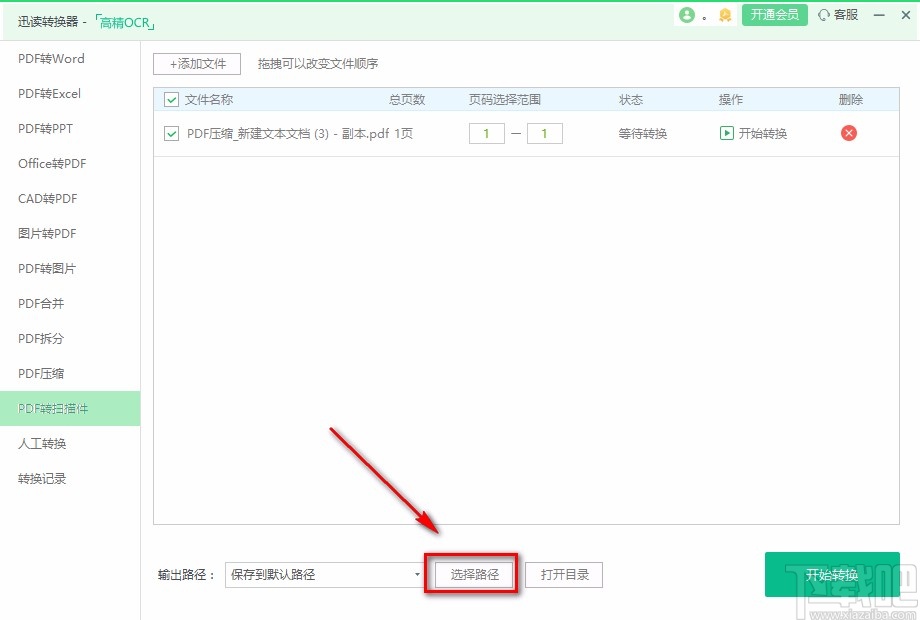Click 开通会员 to open membership page
Image resolution: width=920 pixels, height=620 pixels.
pos(774,15)
